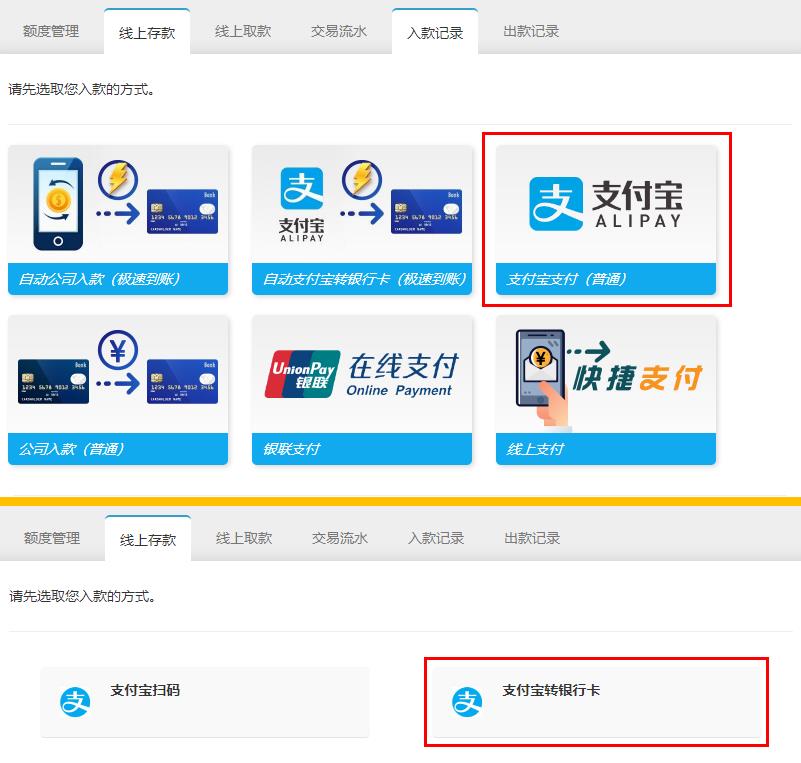
Task: Click the Alipay icon beside 支付宝转银行卡
Action: (466, 702)
